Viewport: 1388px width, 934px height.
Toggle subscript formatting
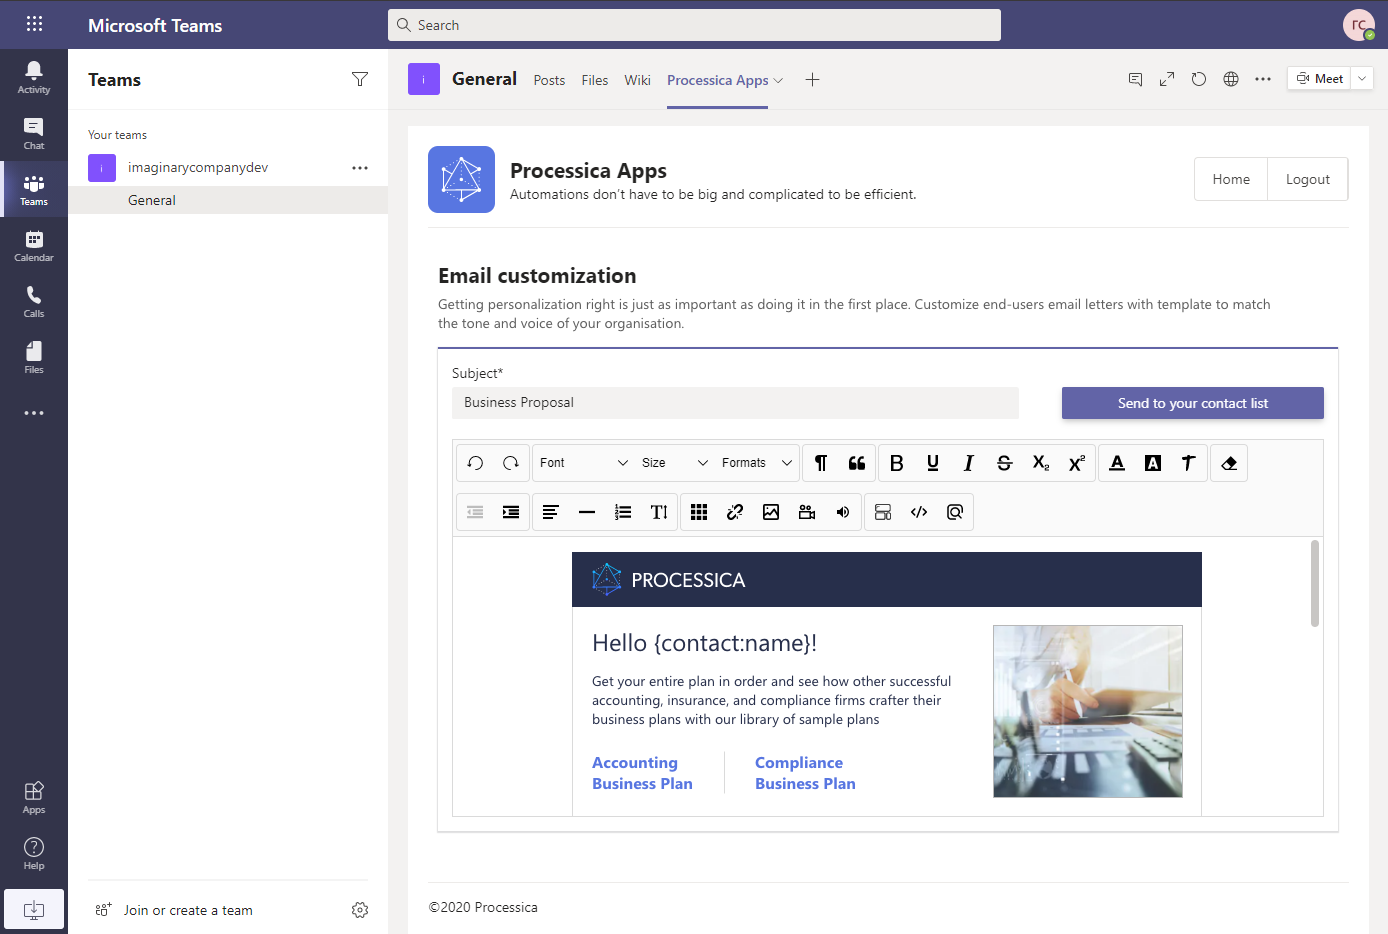click(x=1041, y=463)
